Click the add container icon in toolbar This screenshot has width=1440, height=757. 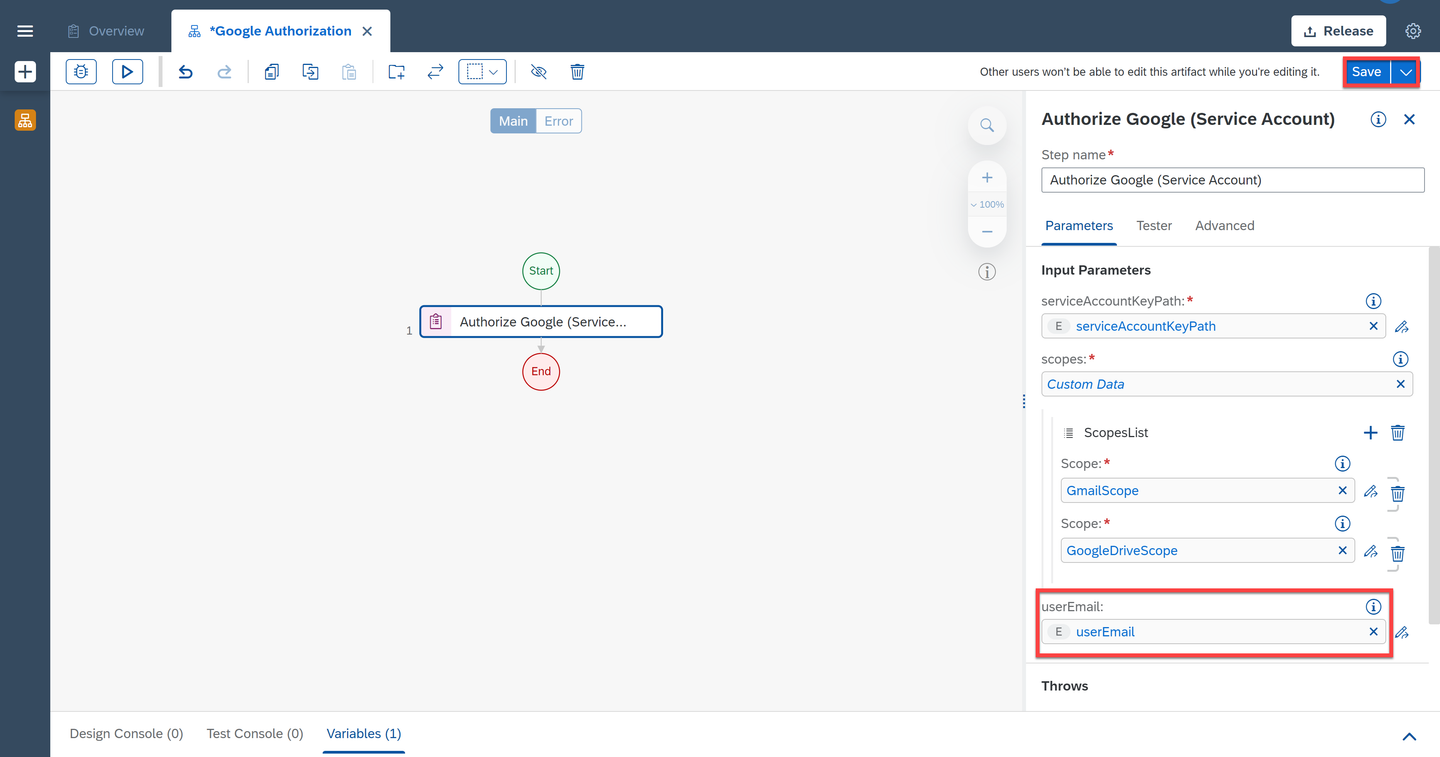point(396,72)
